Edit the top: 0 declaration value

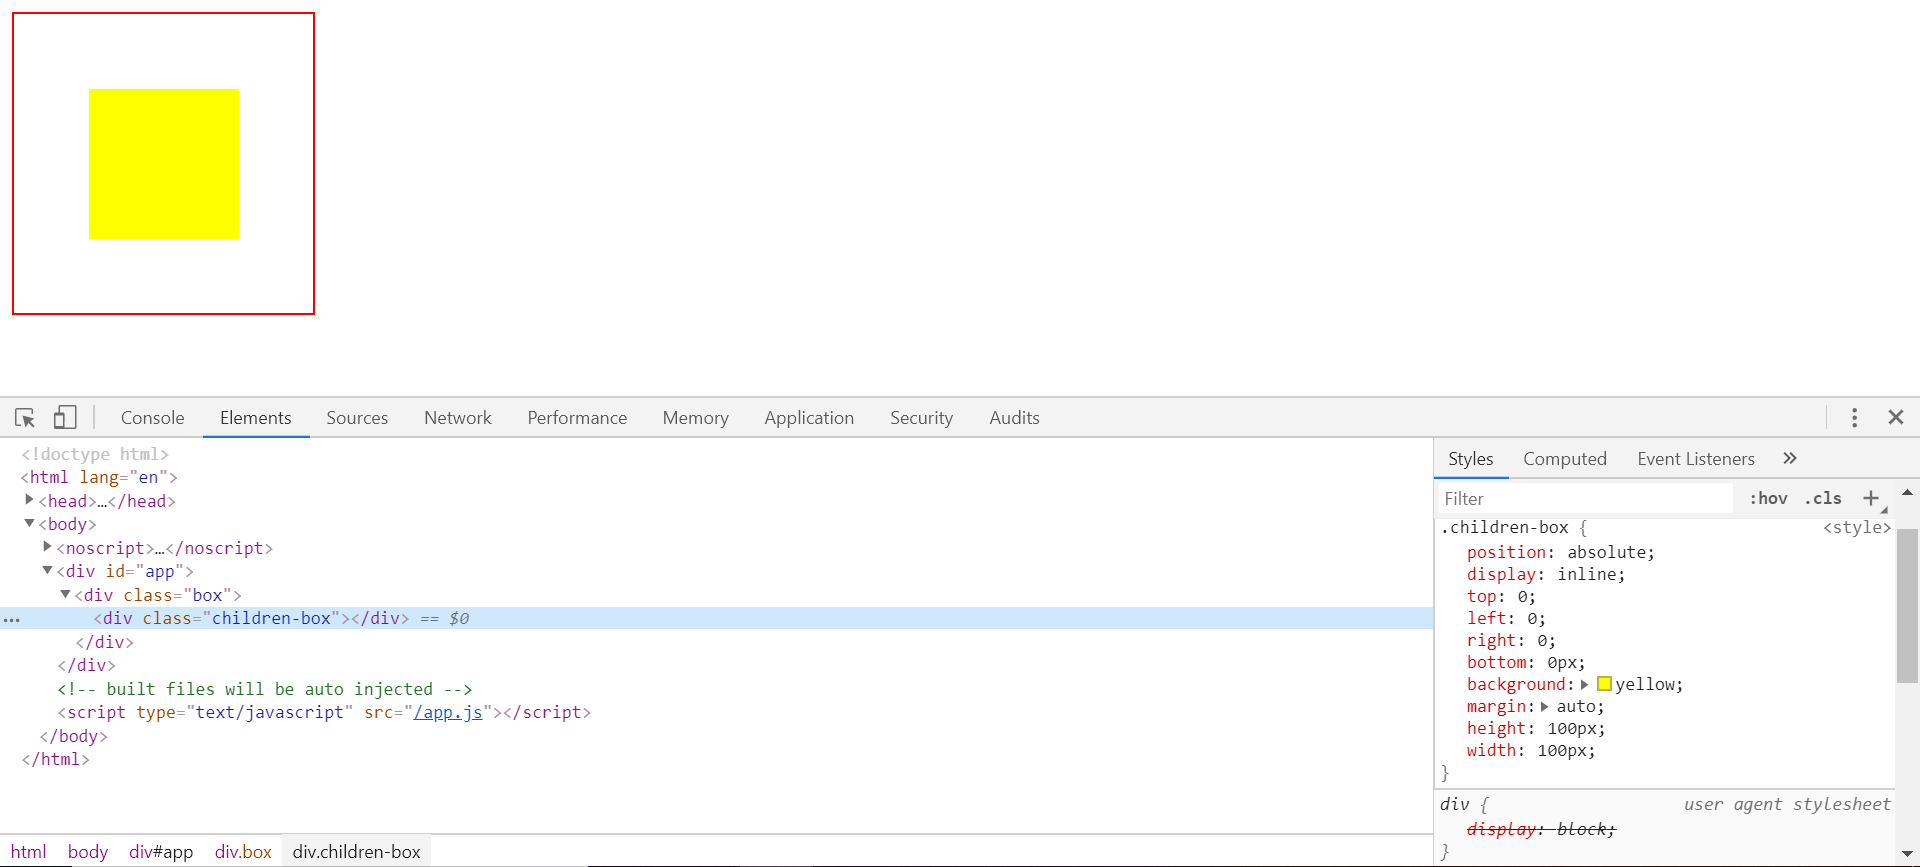coord(1522,596)
